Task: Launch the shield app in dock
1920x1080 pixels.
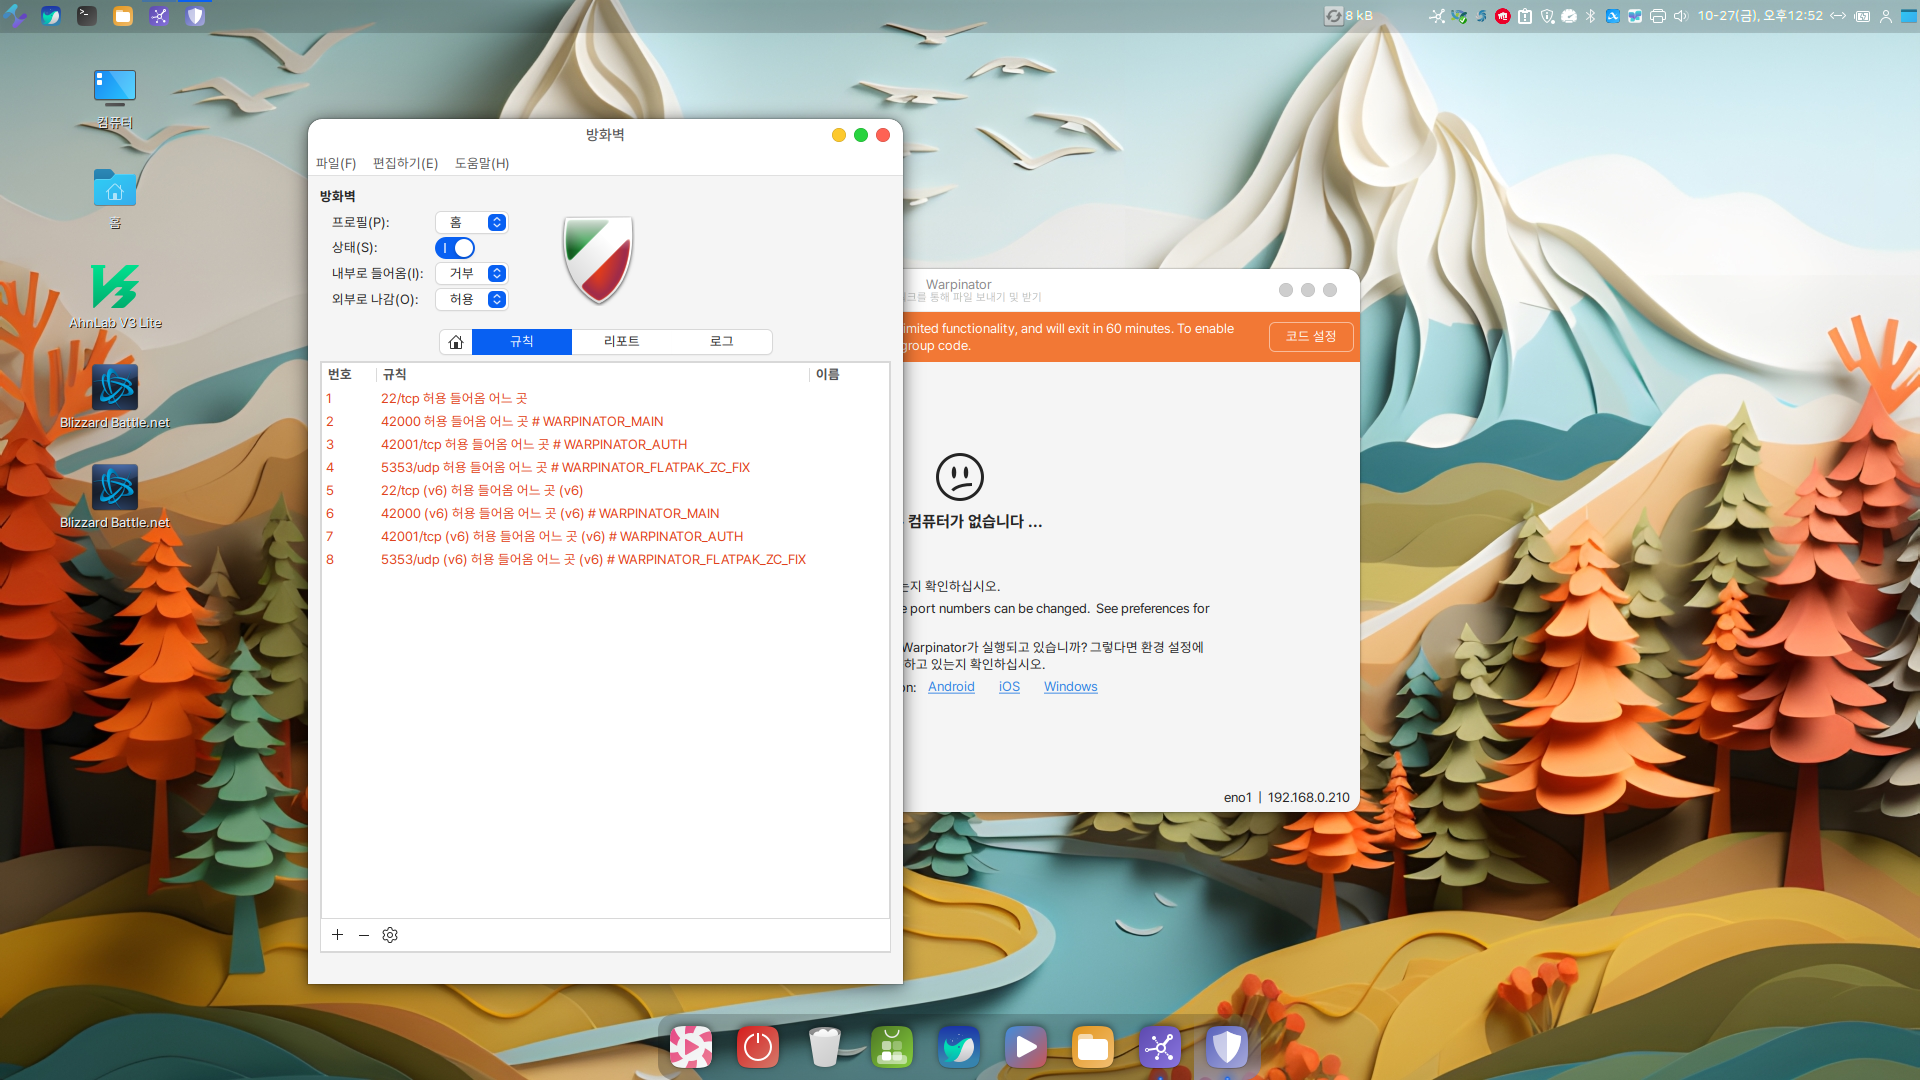Action: 1227,1047
